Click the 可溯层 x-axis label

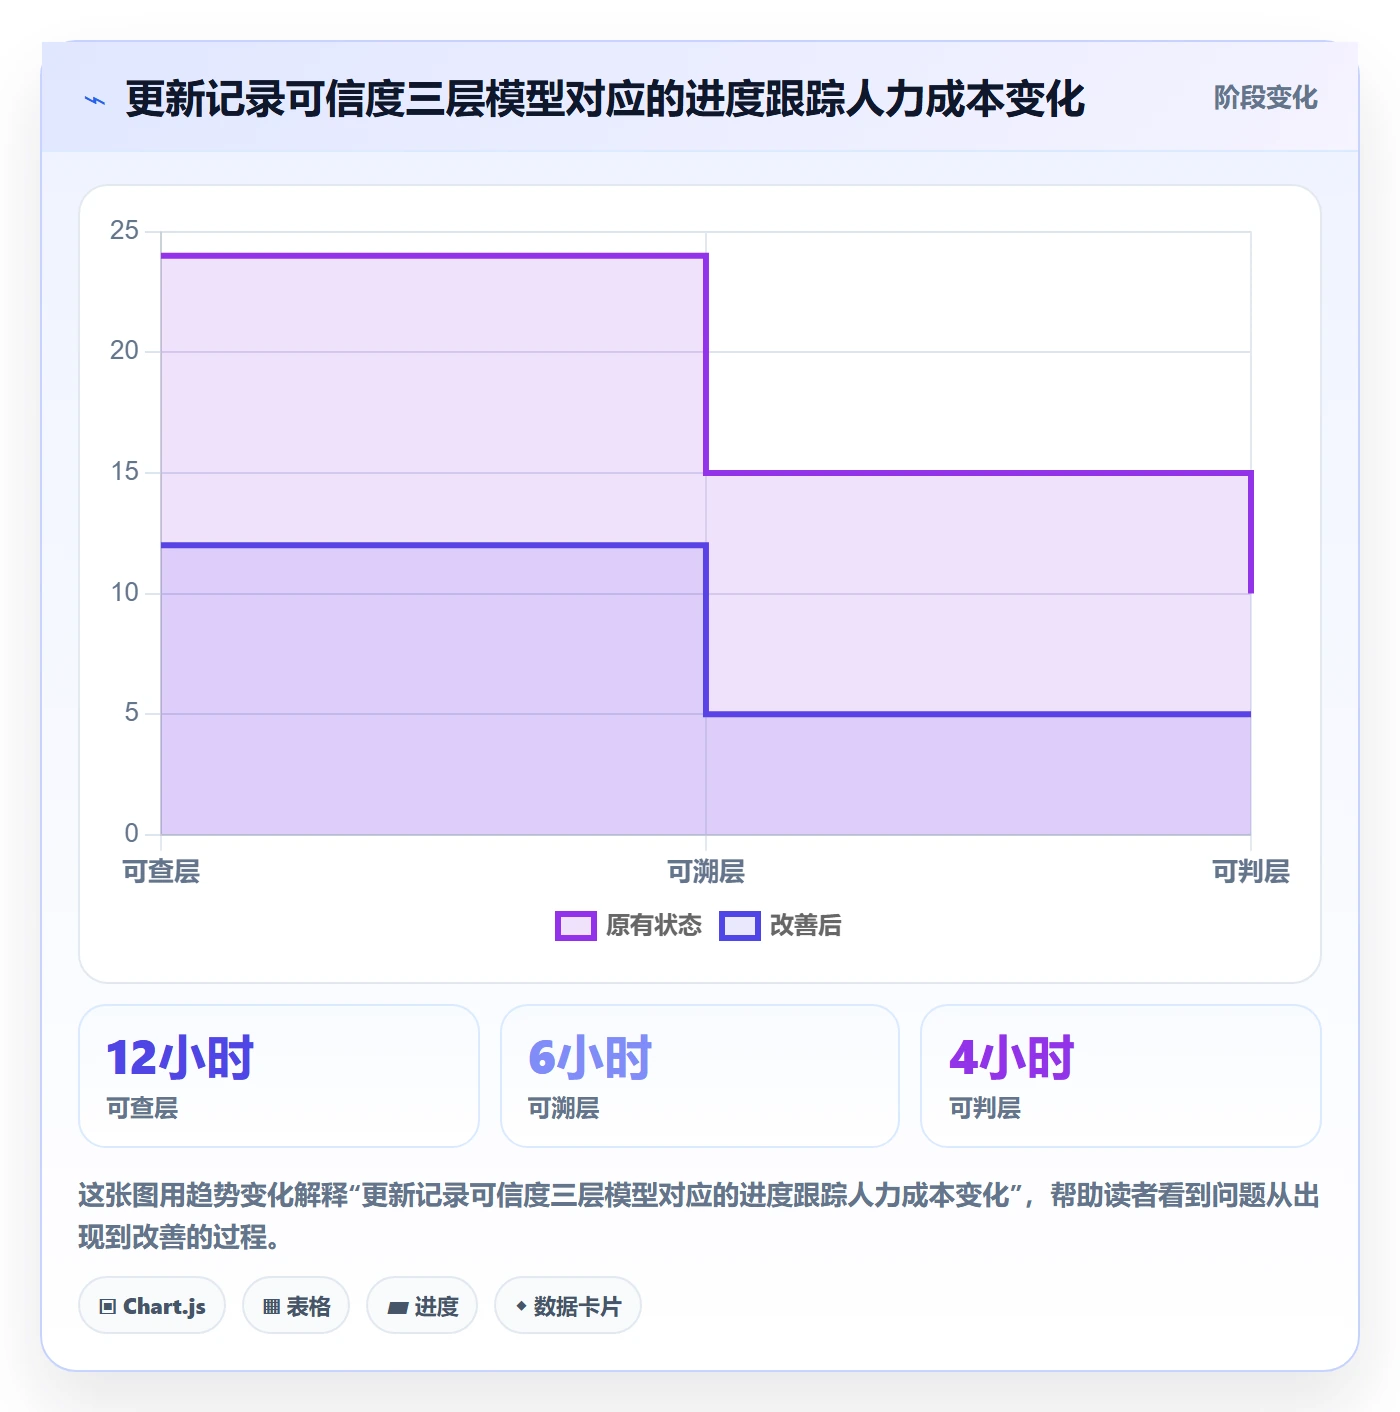tap(706, 872)
